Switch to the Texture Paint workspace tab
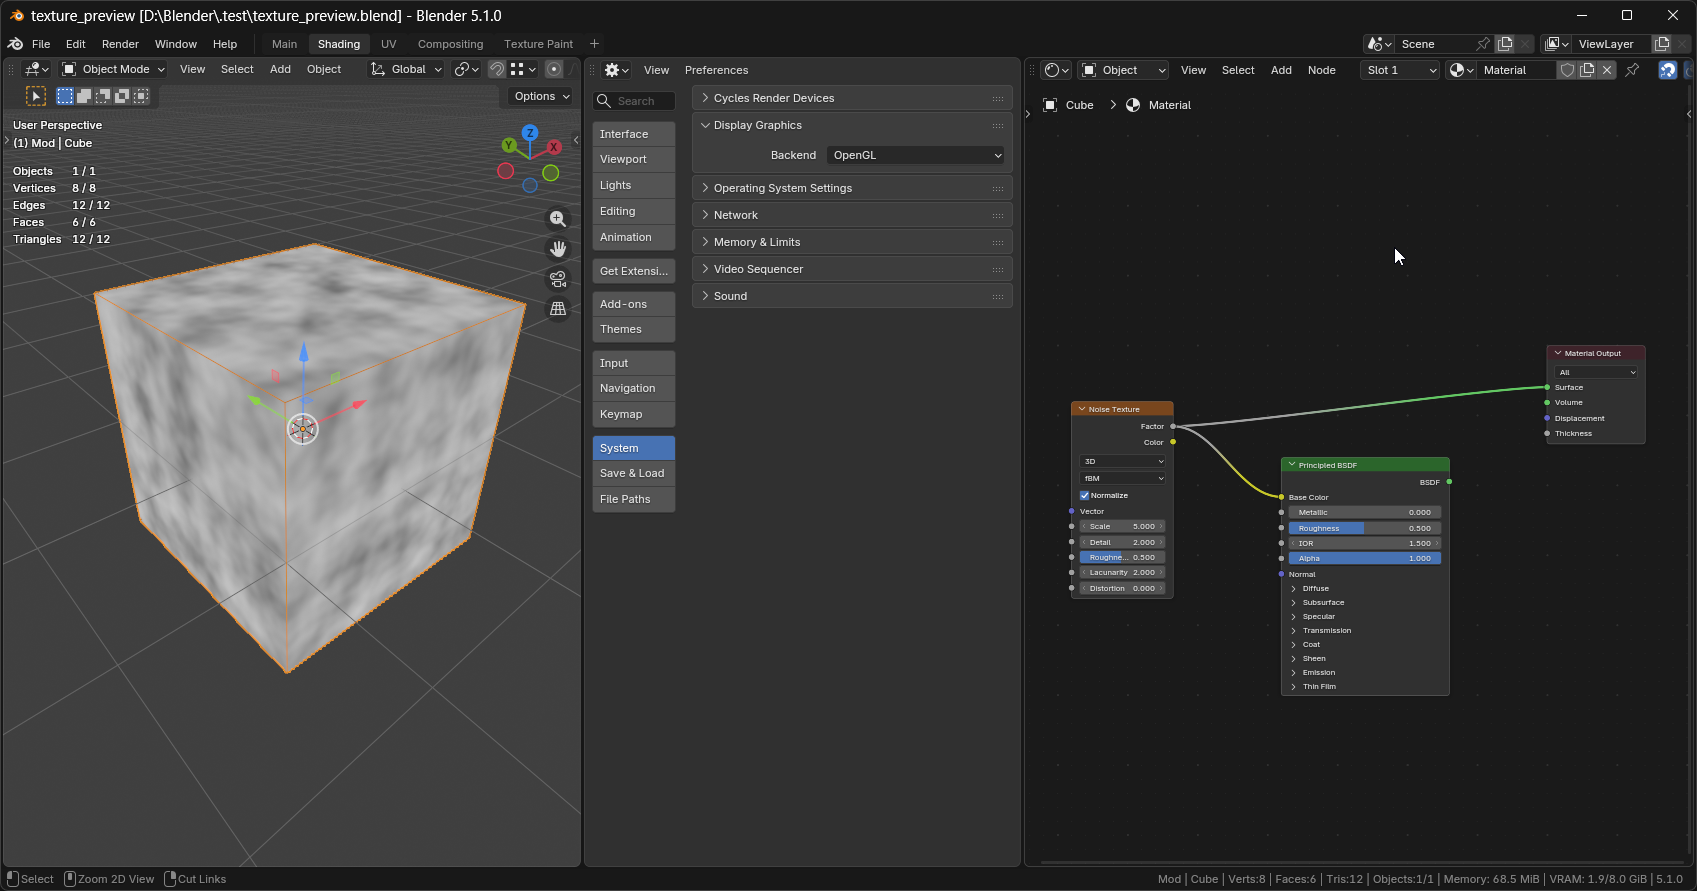Screen dimensions: 1697x891 pos(538,44)
